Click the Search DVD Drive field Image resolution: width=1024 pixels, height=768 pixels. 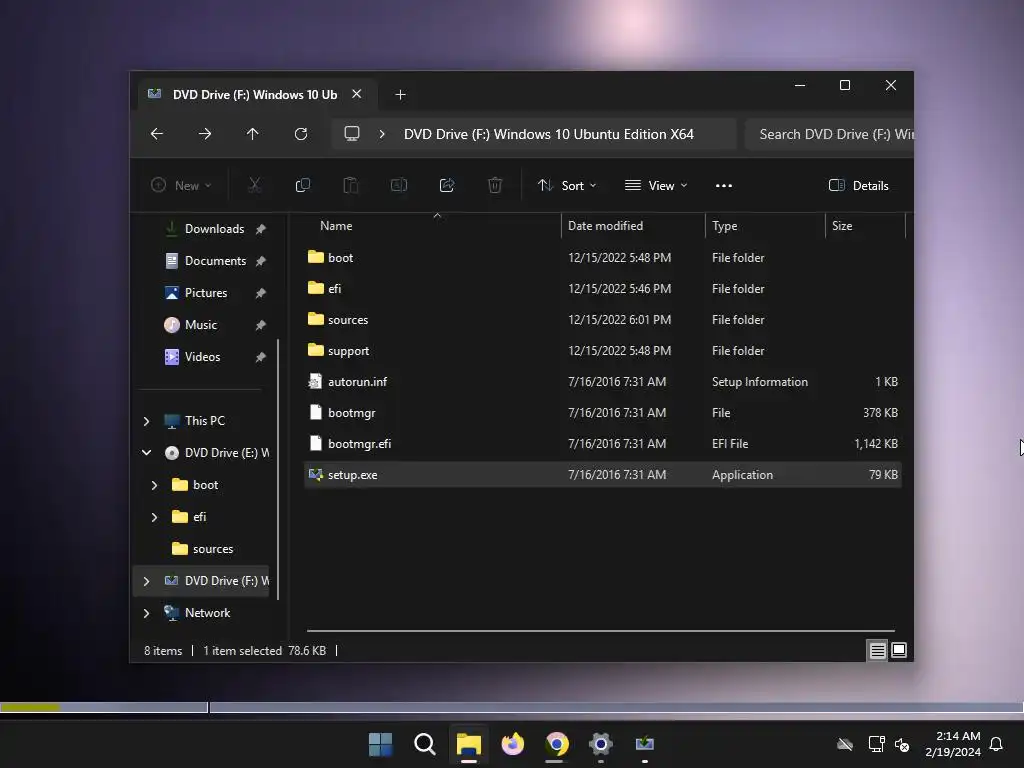point(829,134)
